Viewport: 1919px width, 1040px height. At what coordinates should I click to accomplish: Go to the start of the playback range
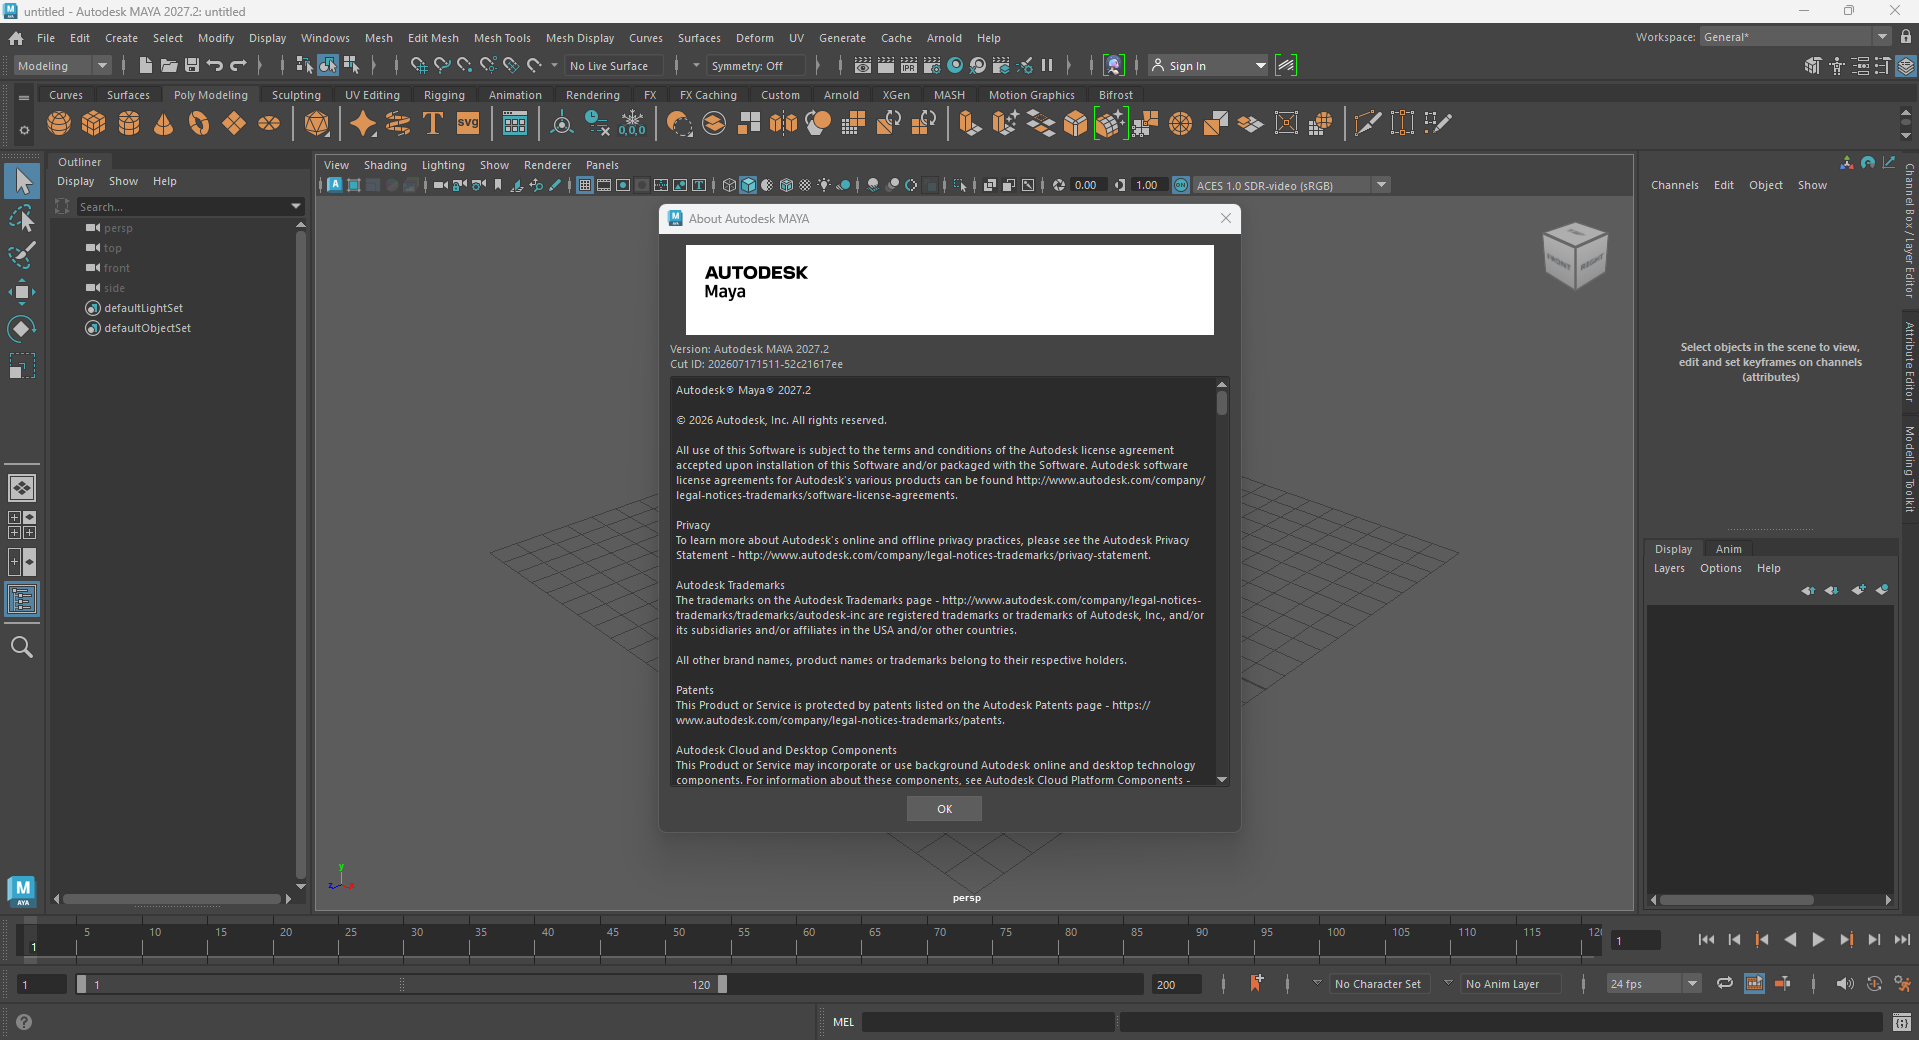point(1706,940)
